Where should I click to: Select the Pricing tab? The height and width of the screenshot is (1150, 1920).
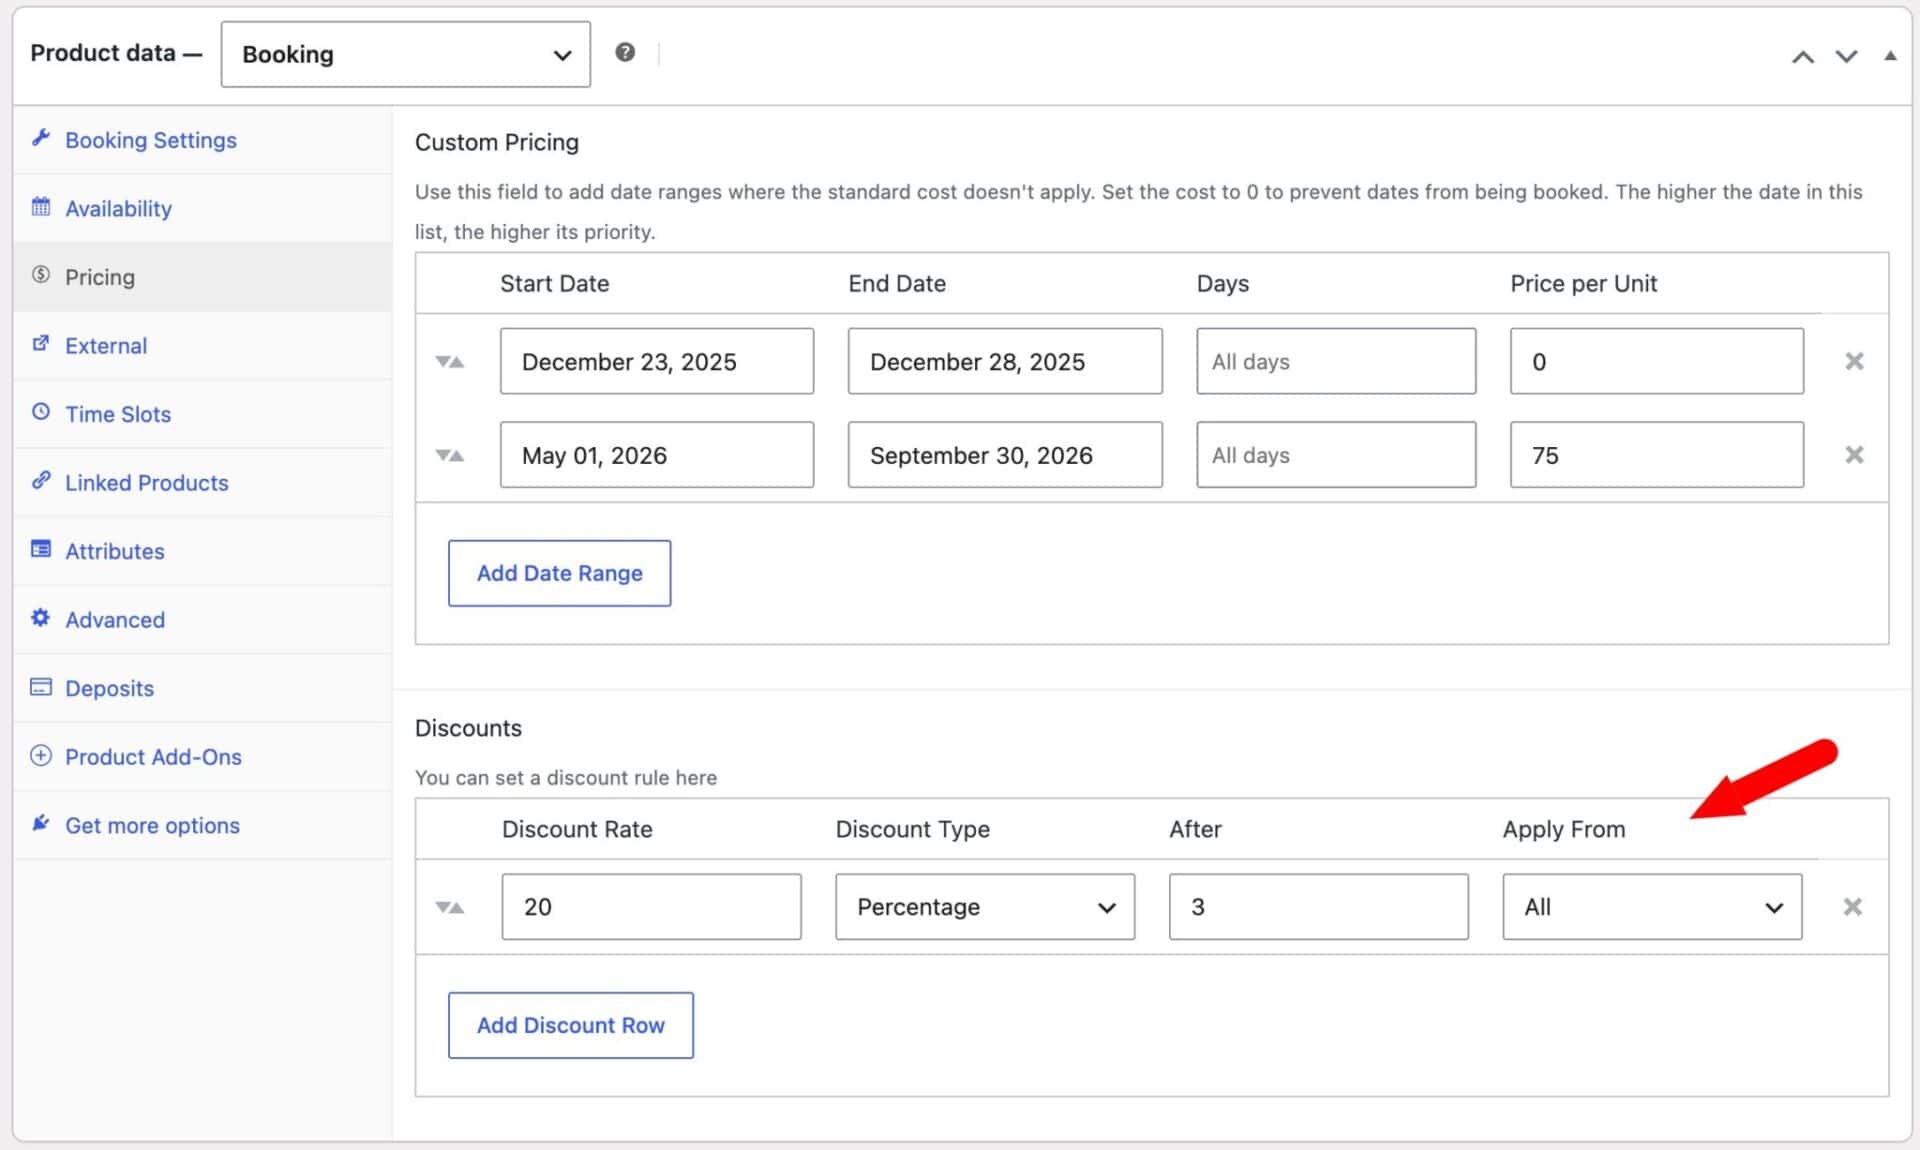202,277
